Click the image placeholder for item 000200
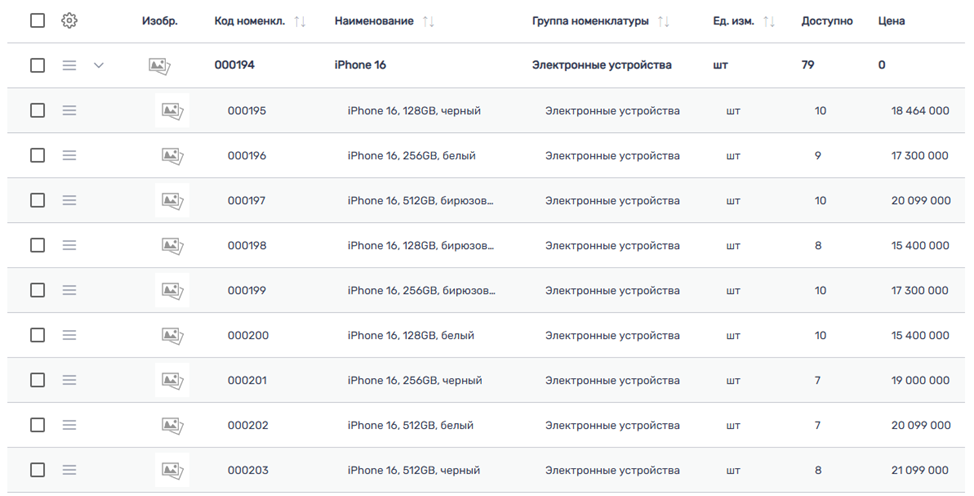 coord(172,336)
